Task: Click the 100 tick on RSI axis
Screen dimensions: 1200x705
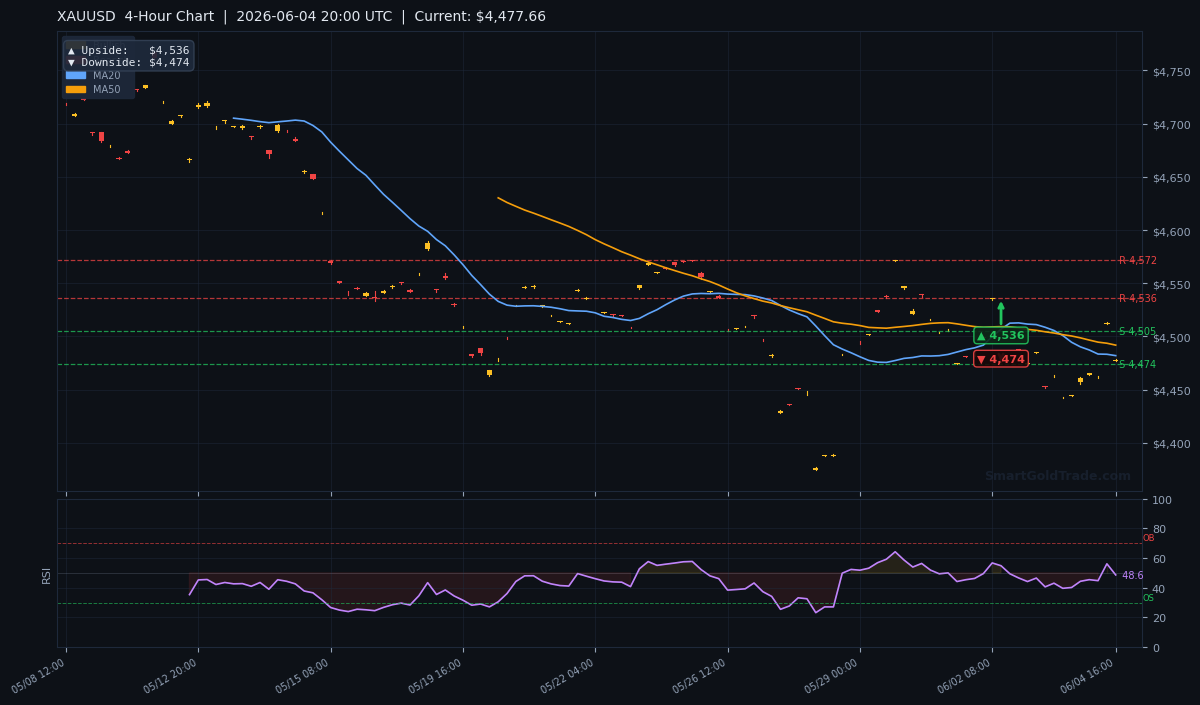Action: tap(1162, 499)
